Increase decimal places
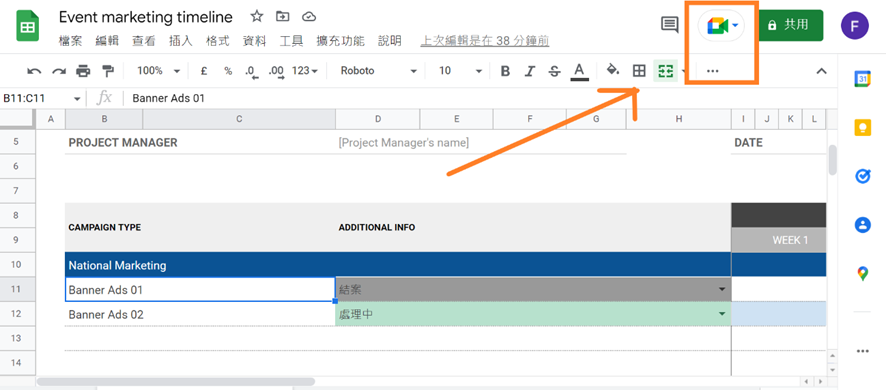The image size is (886, 390). point(276,72)
